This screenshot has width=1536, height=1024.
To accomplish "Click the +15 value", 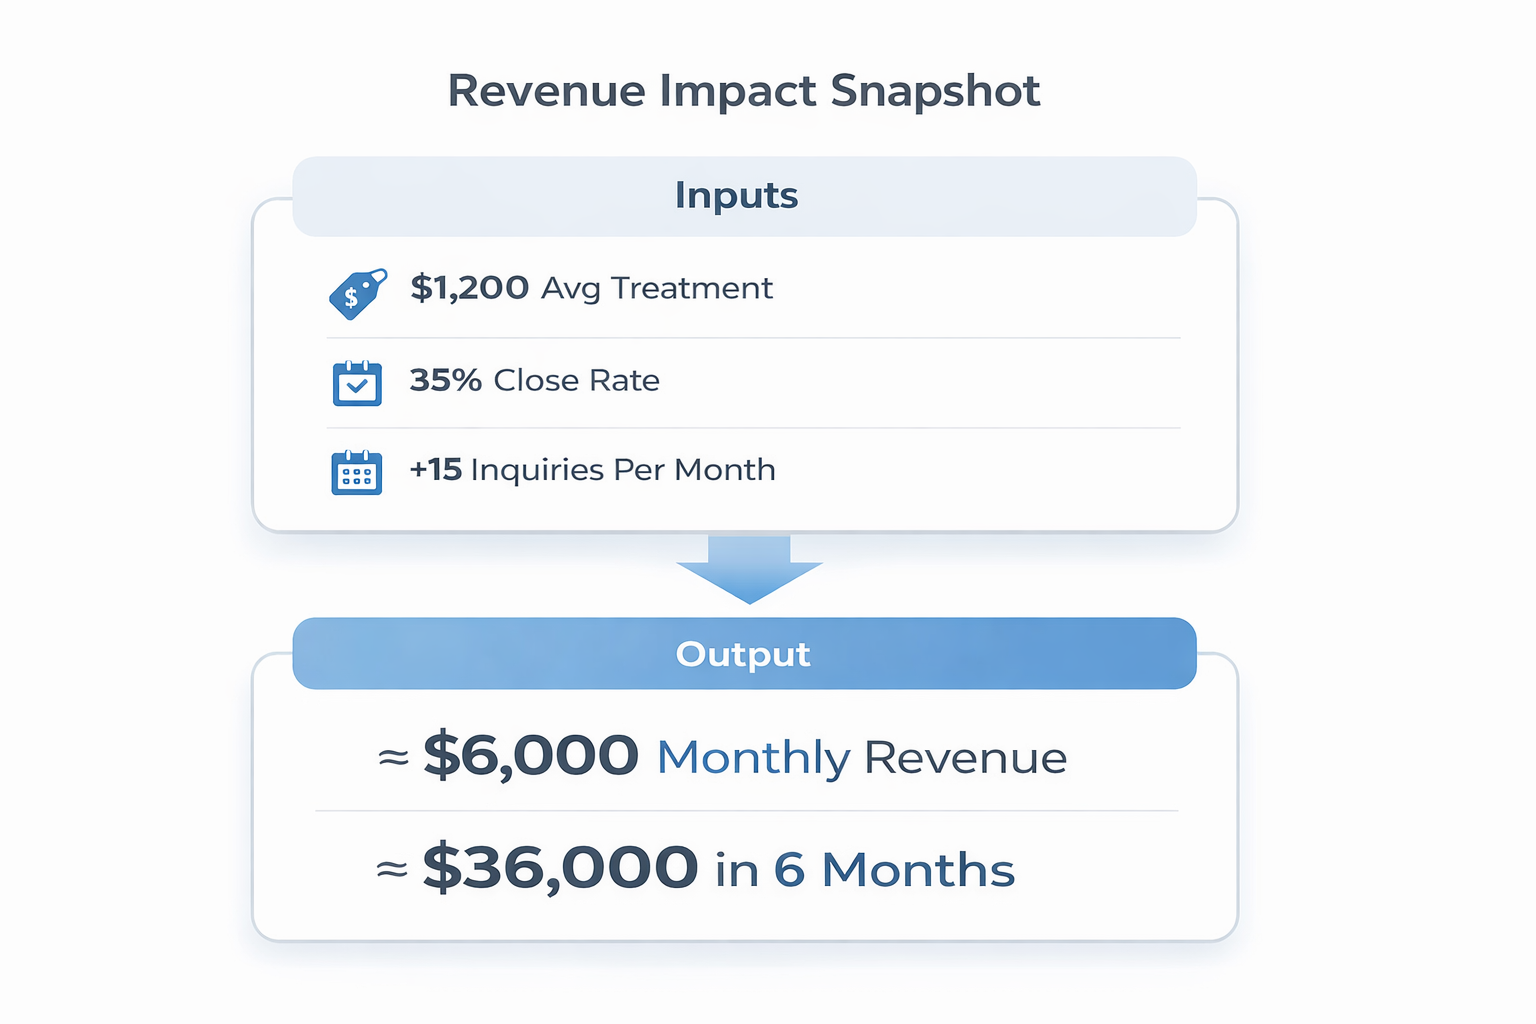I will pos(435,469).
